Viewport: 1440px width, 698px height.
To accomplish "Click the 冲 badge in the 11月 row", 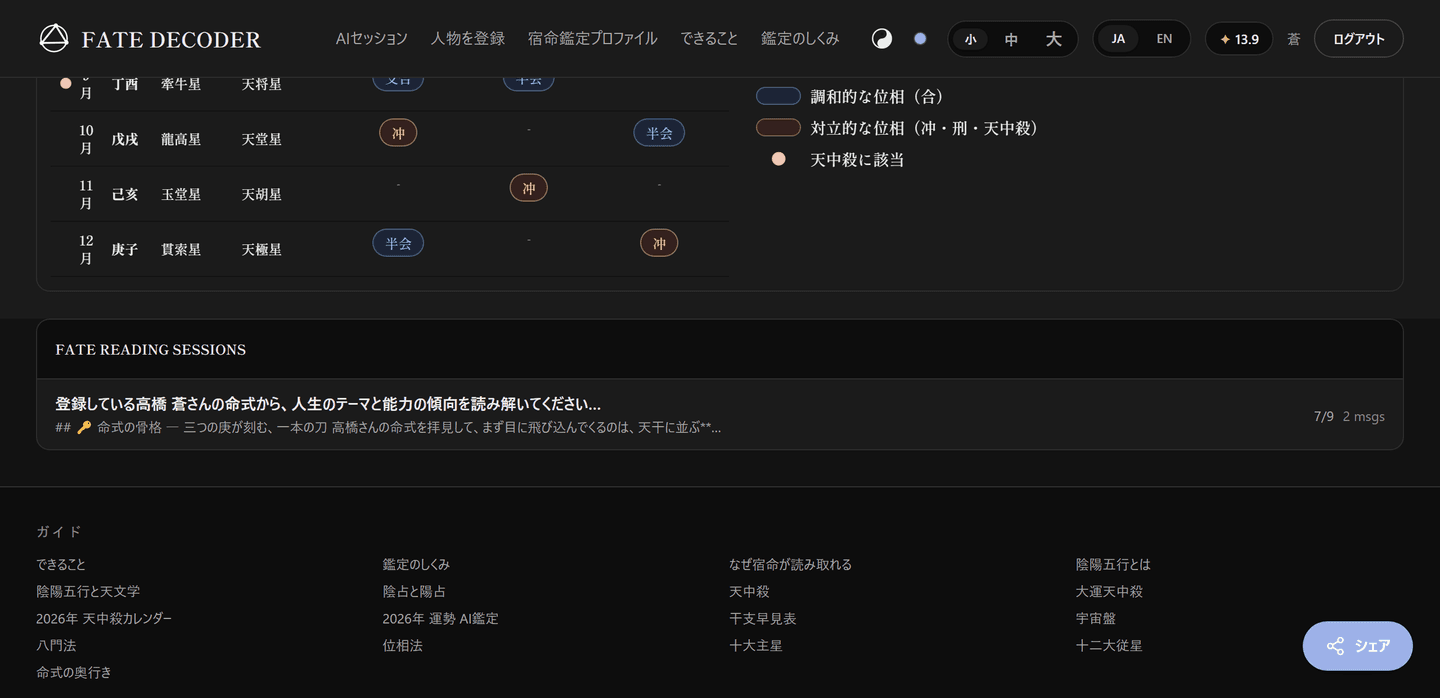I will pos(529,188).
